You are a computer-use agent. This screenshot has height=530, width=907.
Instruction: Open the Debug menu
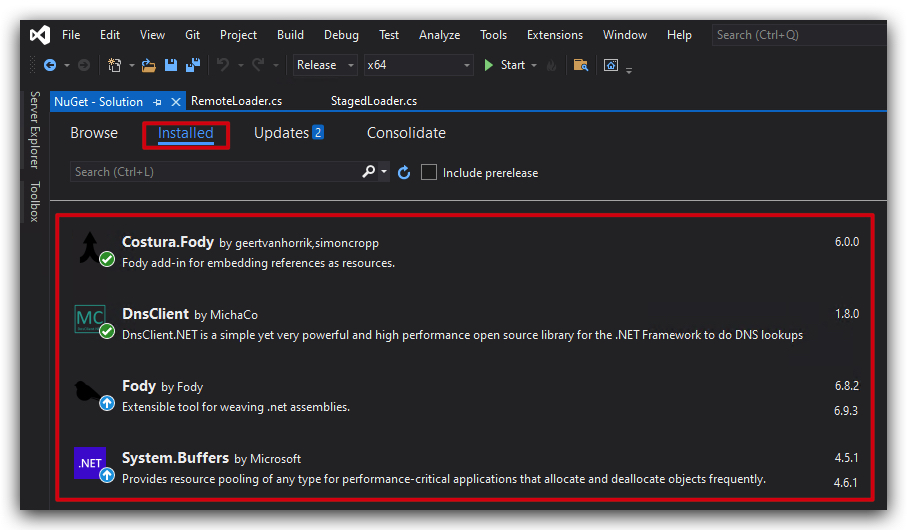341,35
